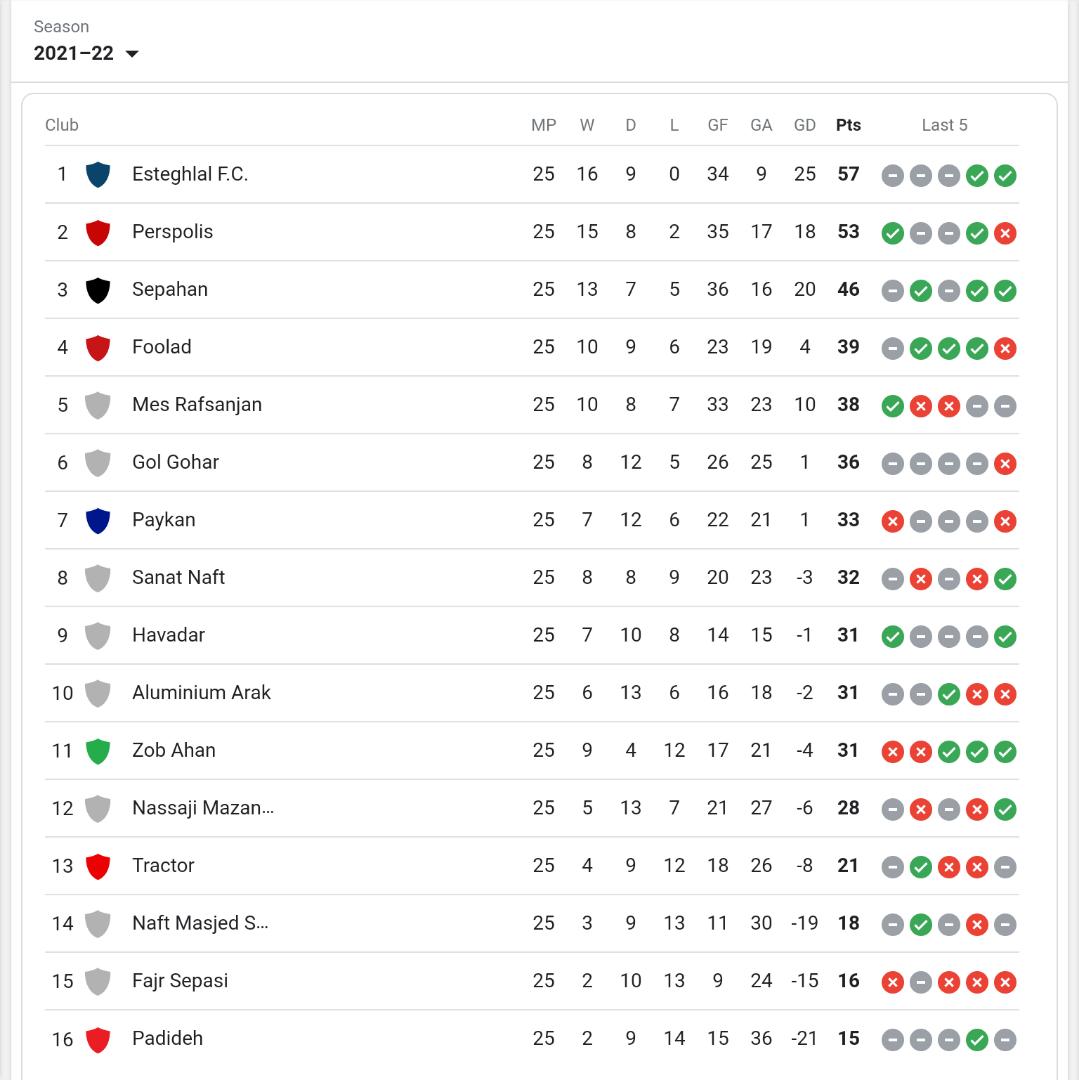Click the Last 5 column header
This screenshot has width=1079, height=1080.
coord(944,125)
